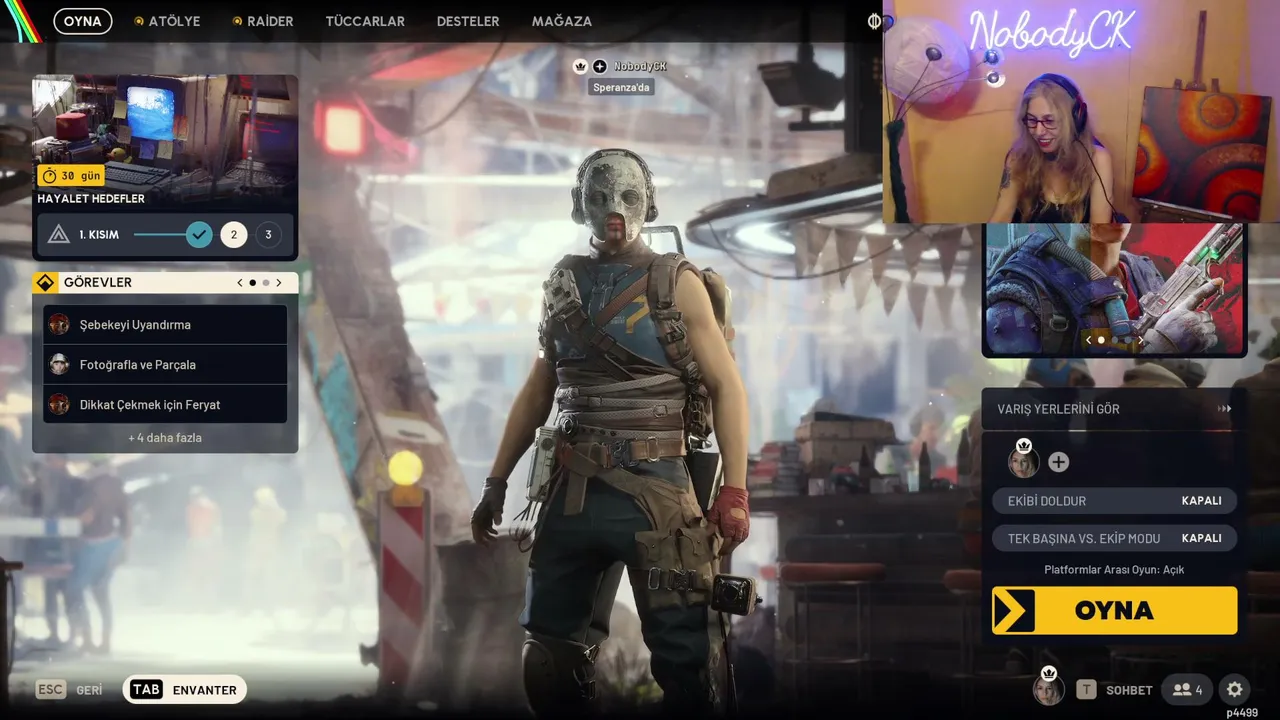Click the 1. KISIM label
1280x720 pixels.
[x=99, y=235]
